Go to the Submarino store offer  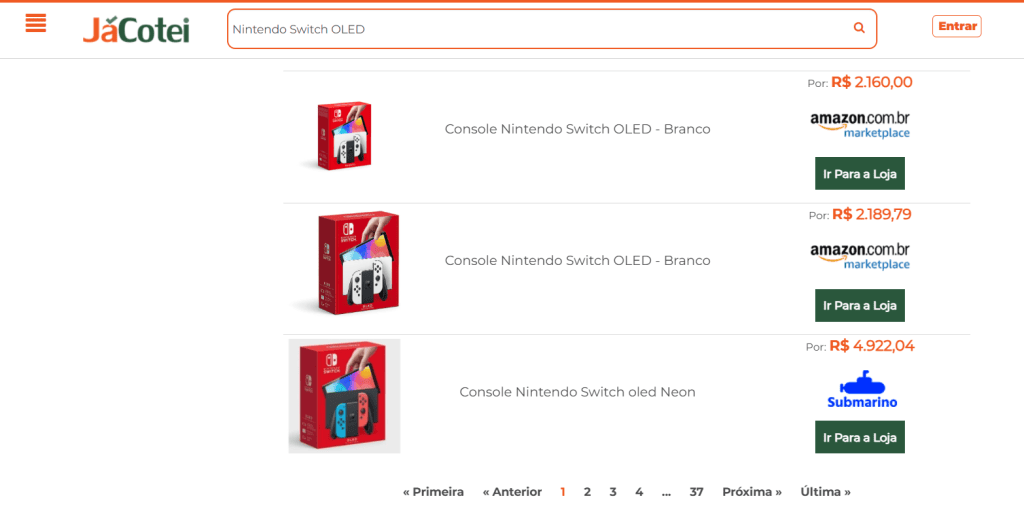pyautogui.click(x=859, y=438)
